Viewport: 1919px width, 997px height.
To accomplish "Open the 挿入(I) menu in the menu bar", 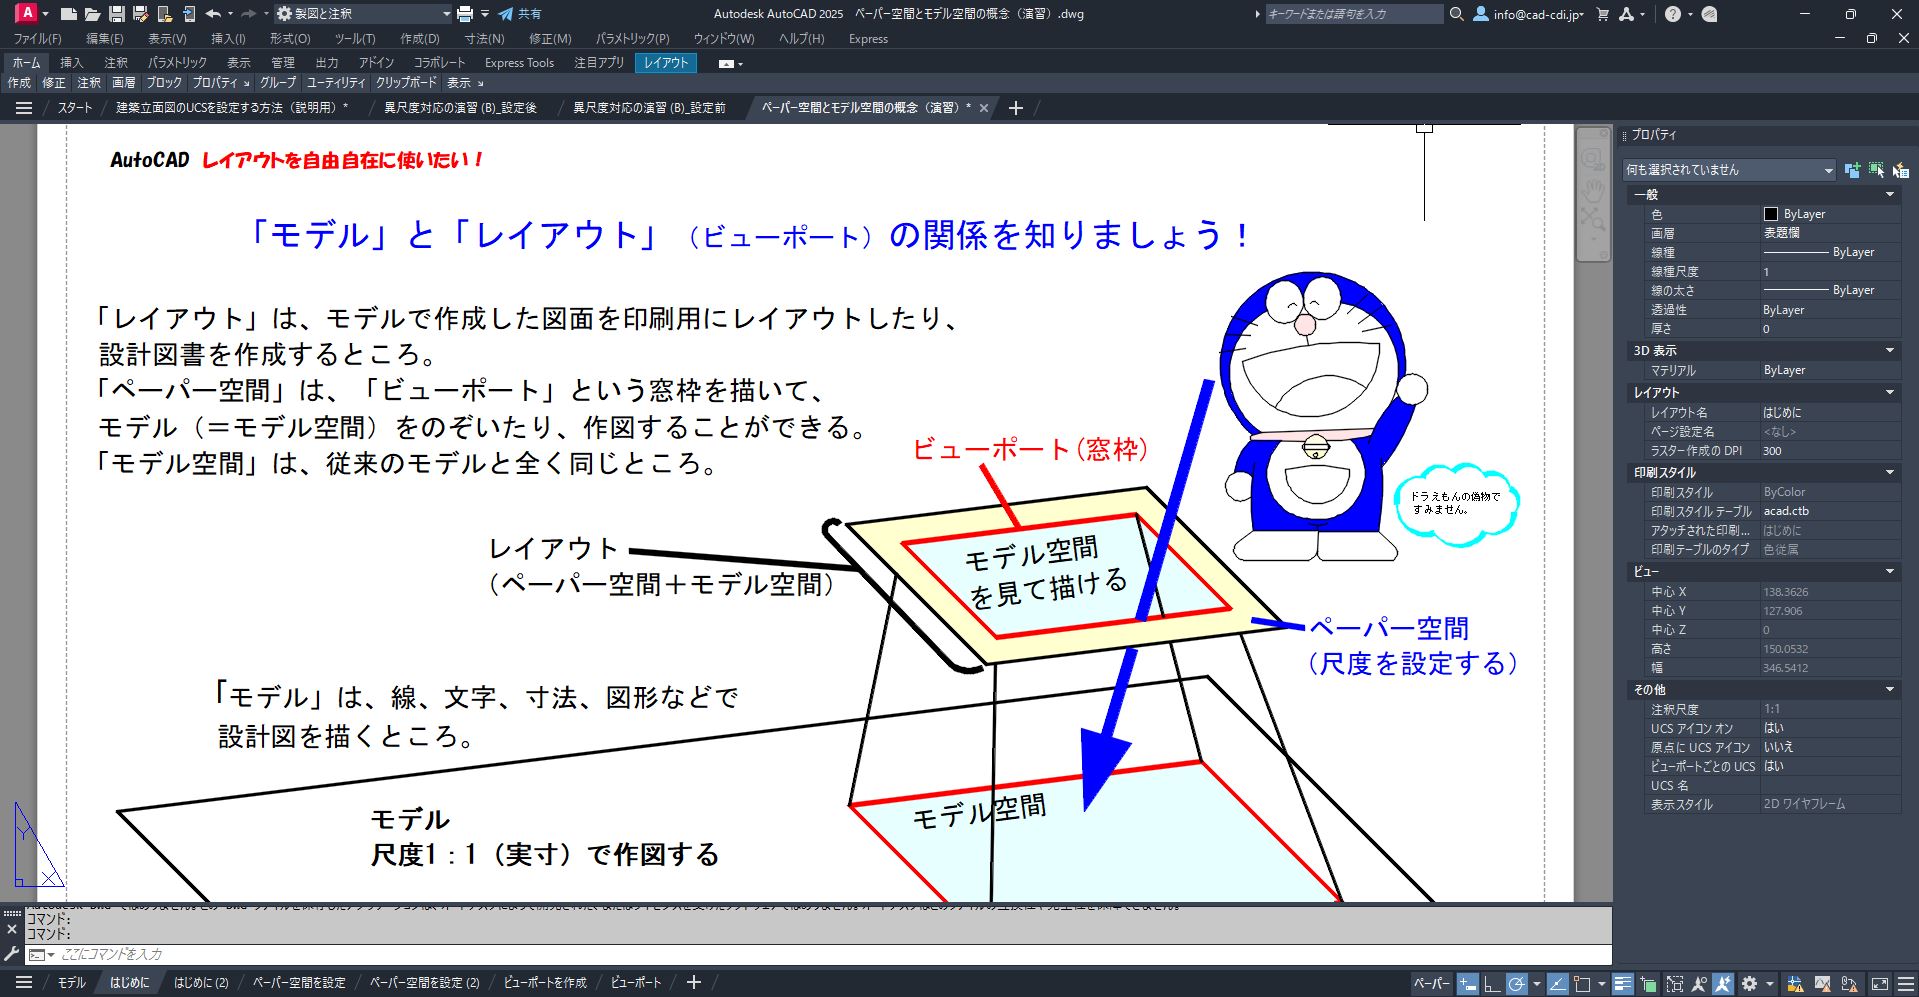I will click(x=228, y=39).
